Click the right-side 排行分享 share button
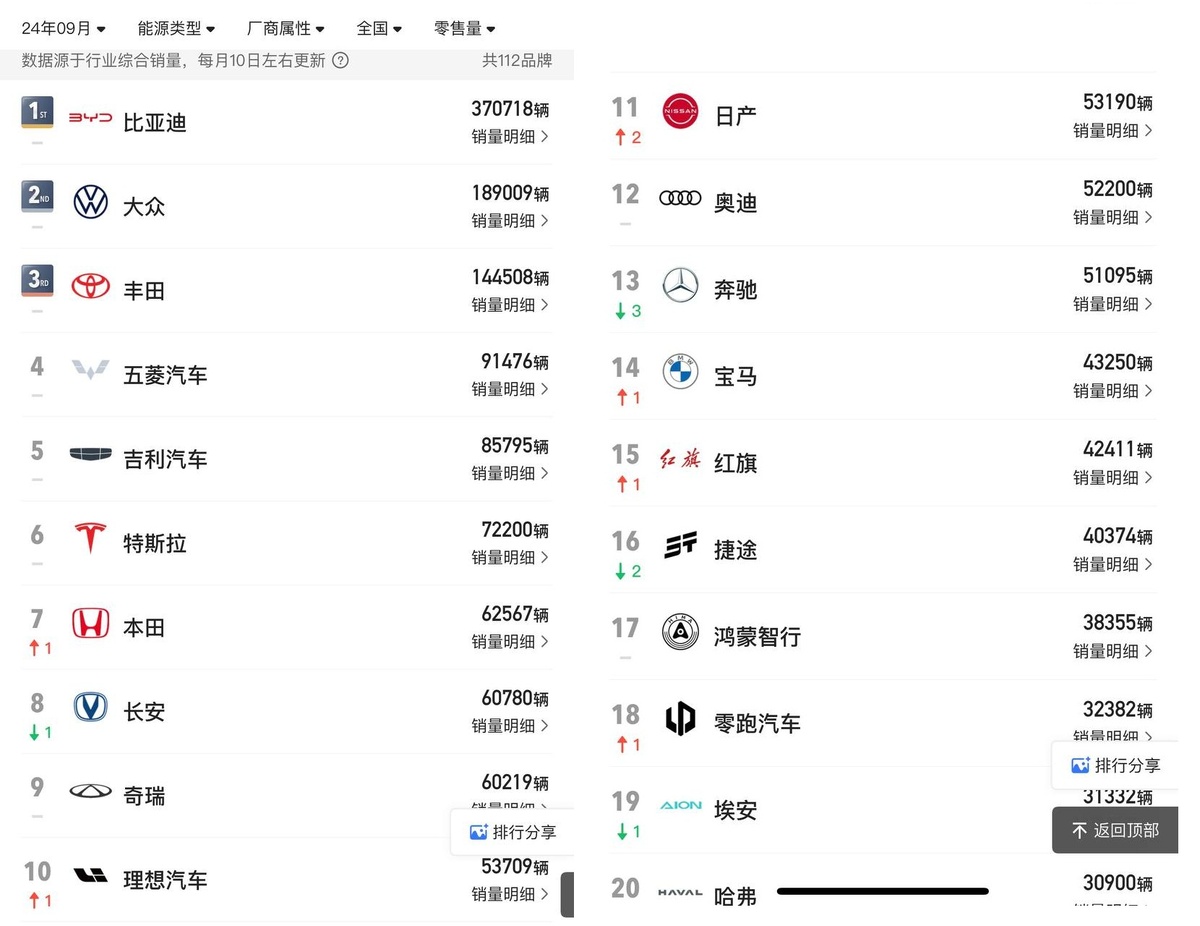The width and height of the screenshot is (1200, 926). coord(1115,766)
